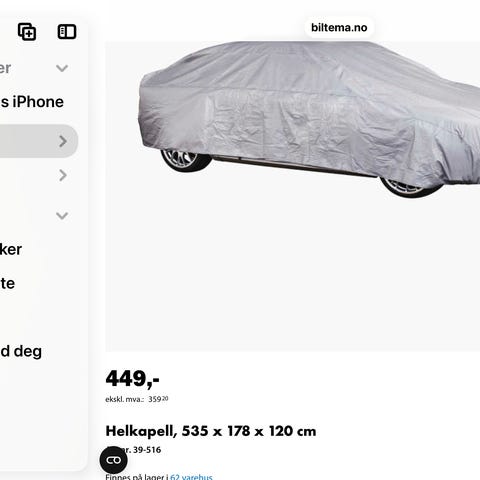Open the highlighted sidebar row's right chevron

[63, 141]
